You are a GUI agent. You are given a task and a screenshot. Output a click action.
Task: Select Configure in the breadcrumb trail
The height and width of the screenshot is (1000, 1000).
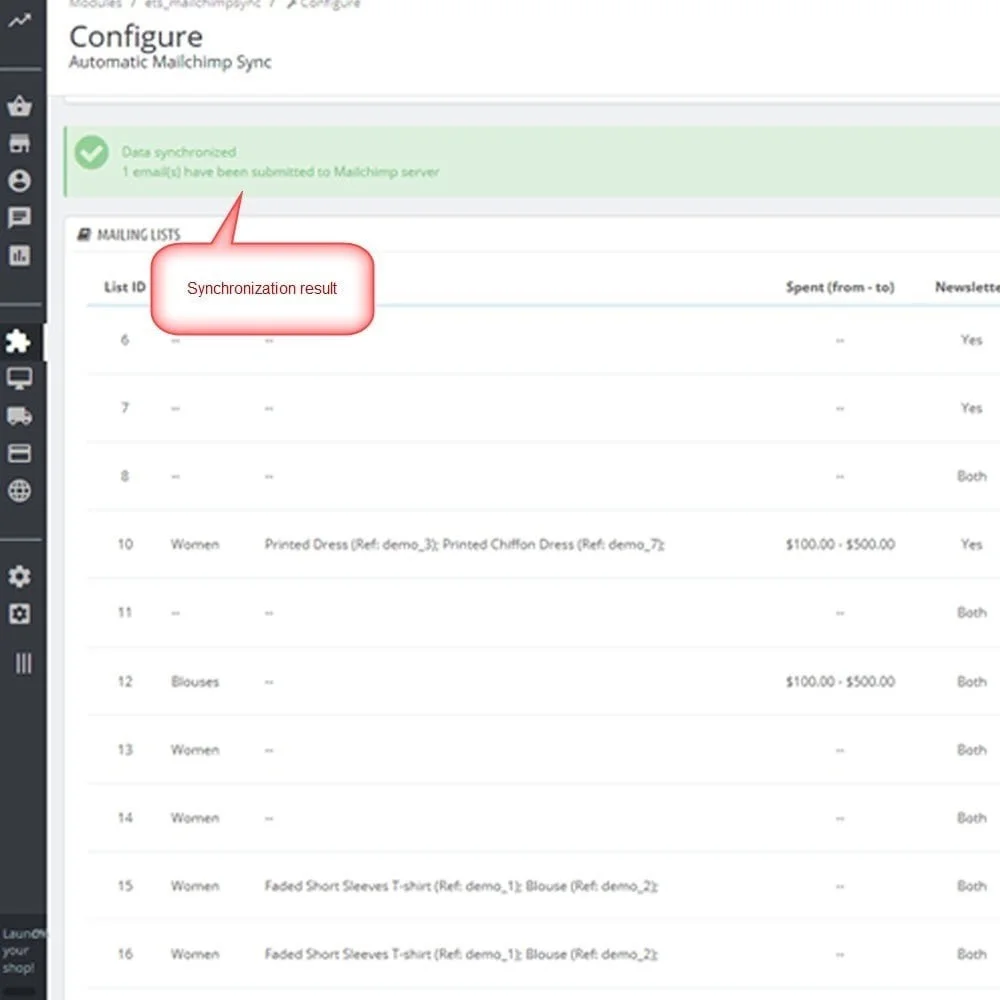click(x=331, y=4)
